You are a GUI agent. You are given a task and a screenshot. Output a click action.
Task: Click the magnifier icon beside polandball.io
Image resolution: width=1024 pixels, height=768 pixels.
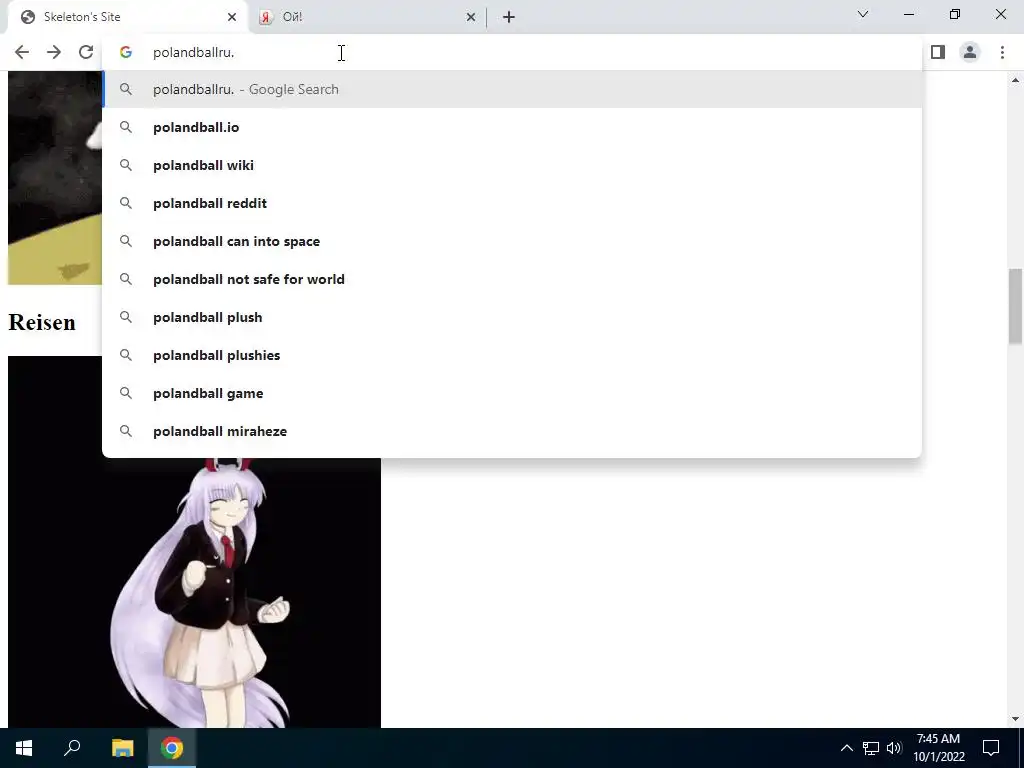(125, 127)
